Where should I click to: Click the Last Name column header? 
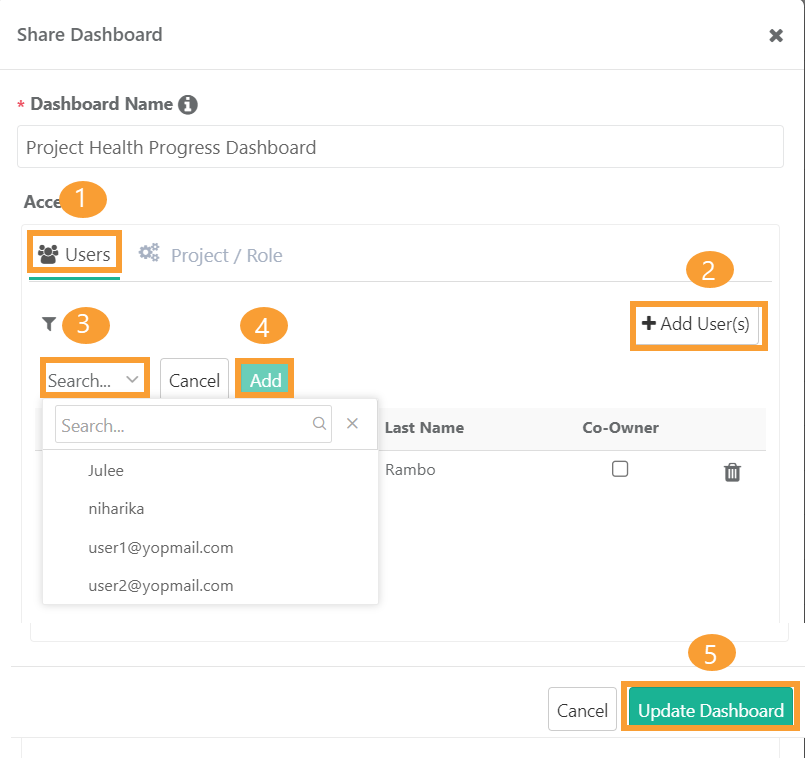(424, 428)
